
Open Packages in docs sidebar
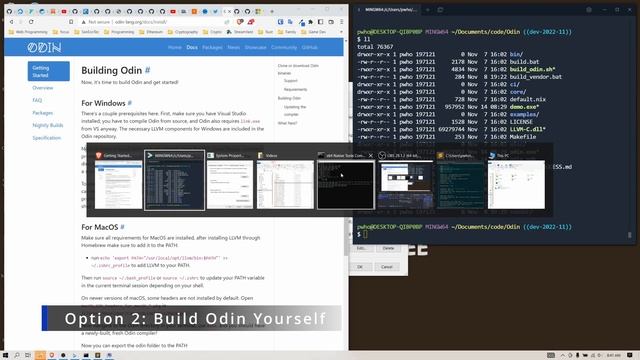(43, 113)
